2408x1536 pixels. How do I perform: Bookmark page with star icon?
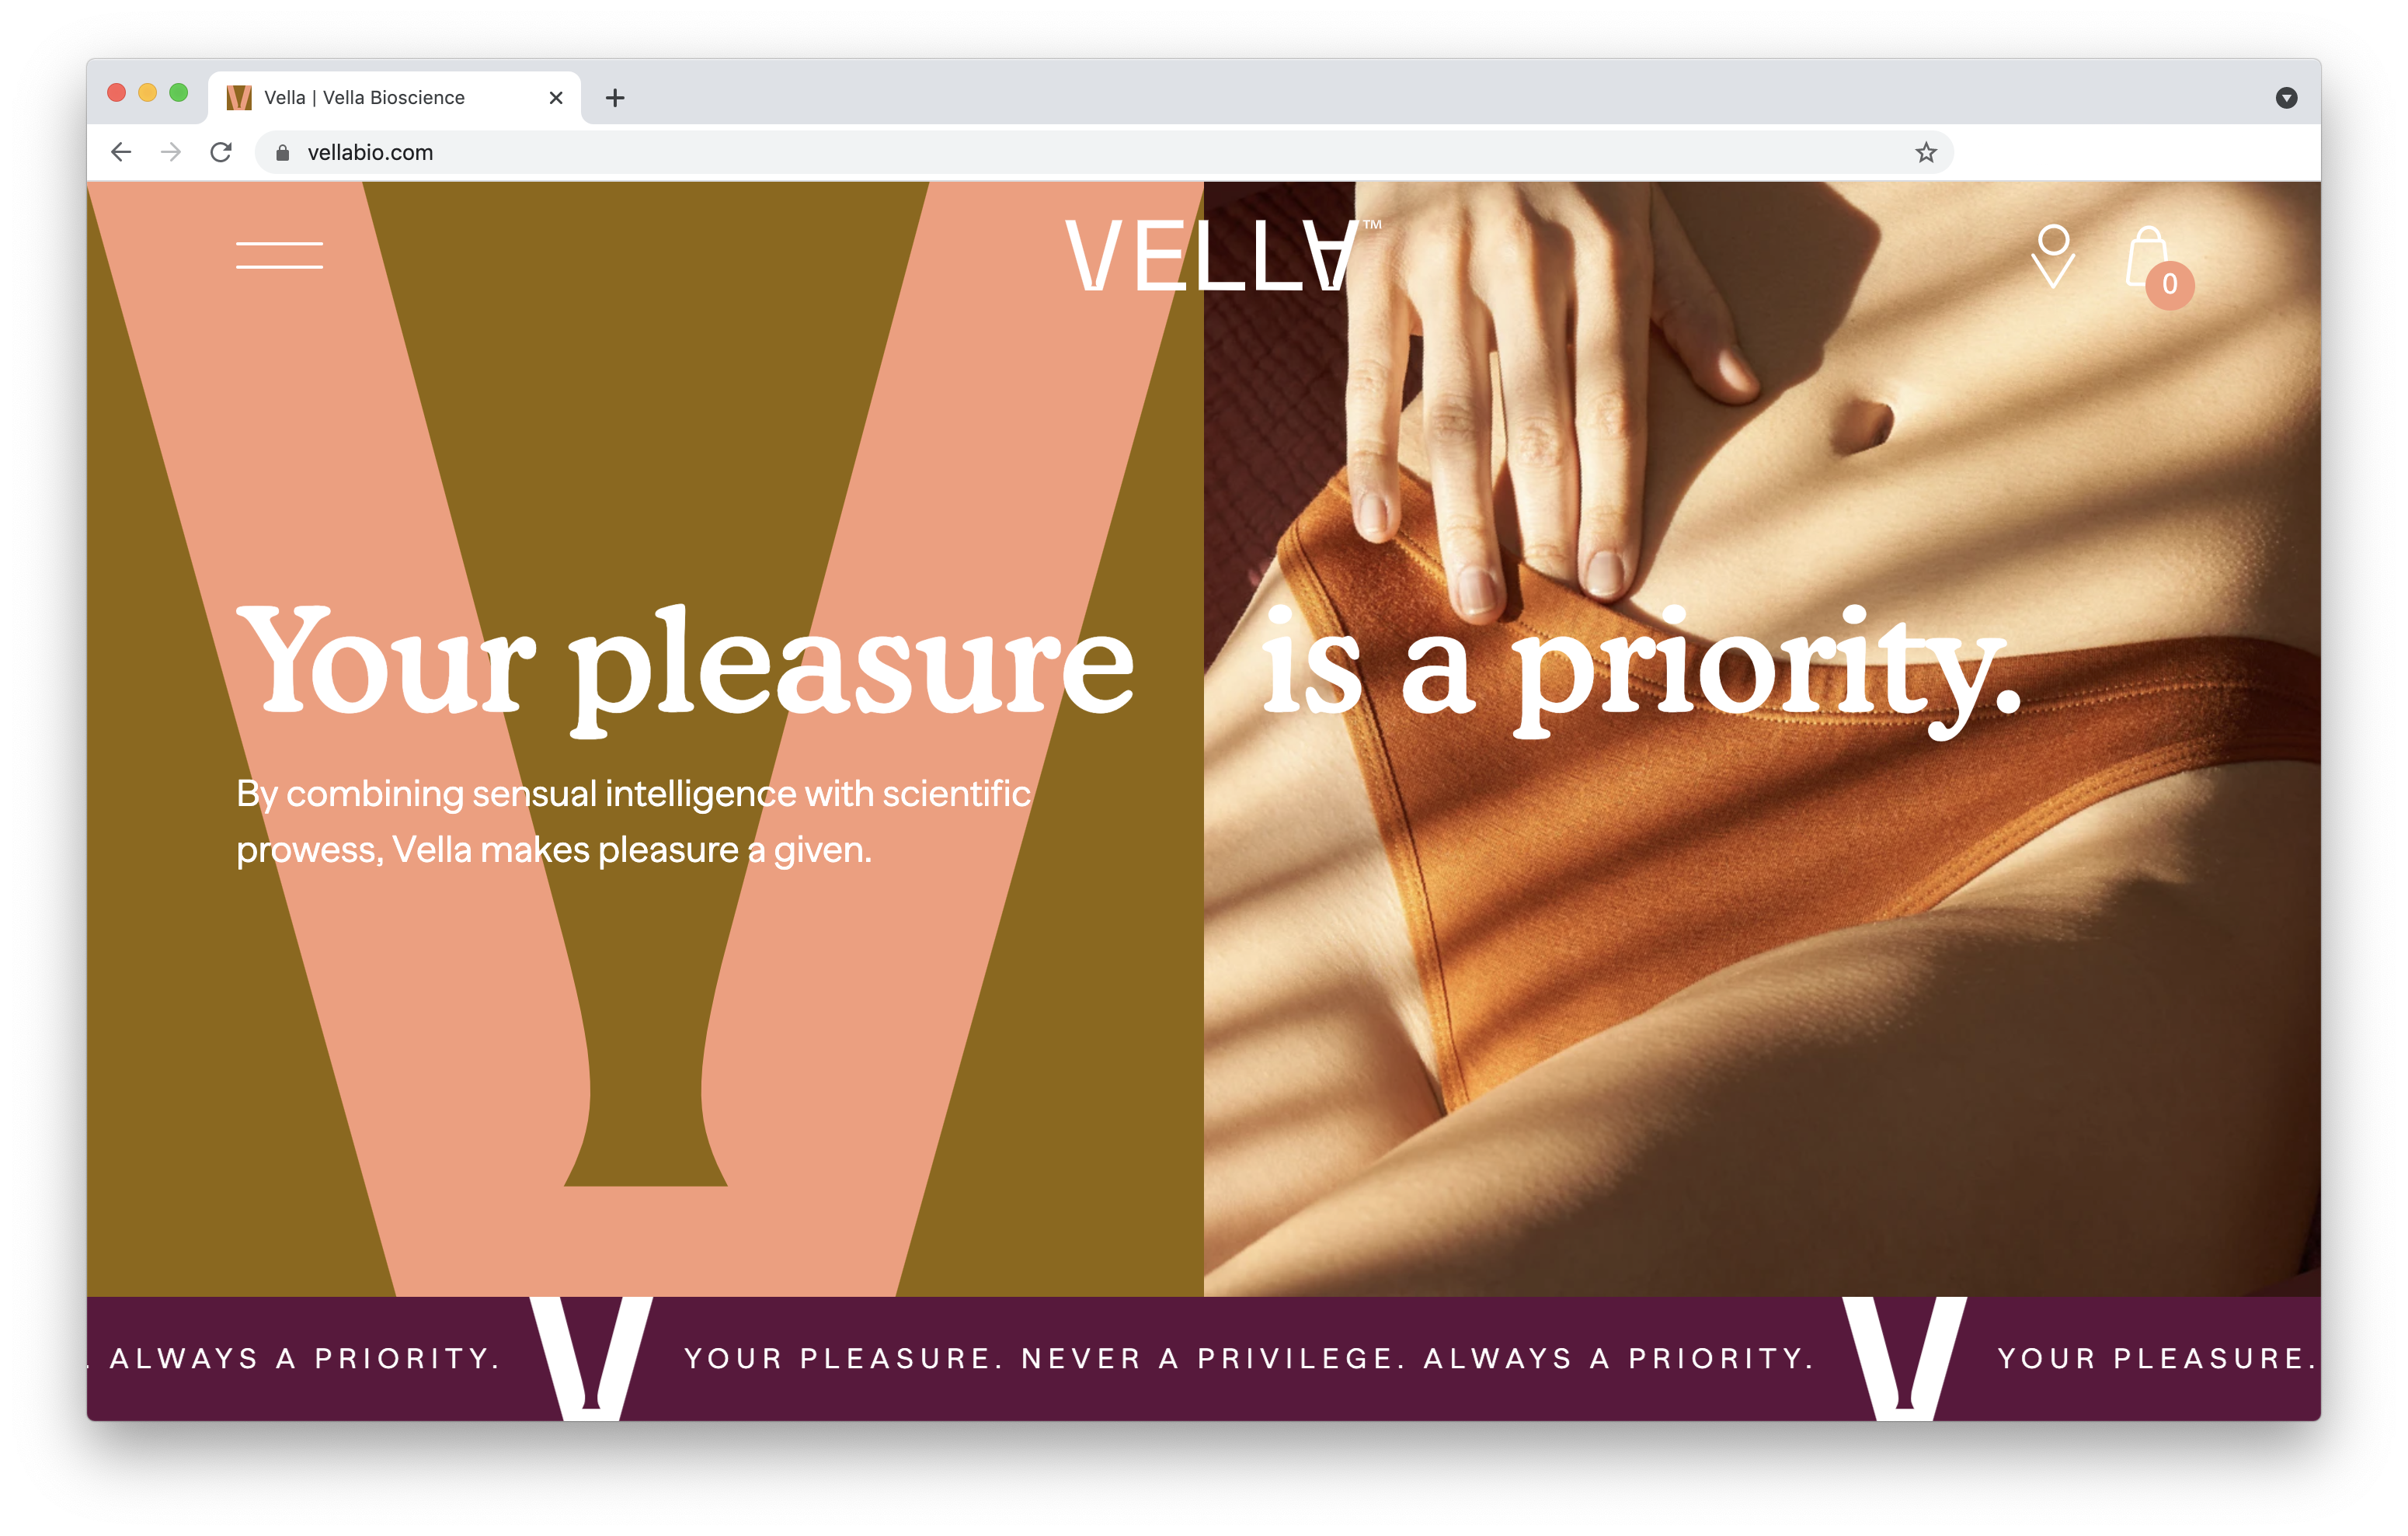click(1926, 152)
